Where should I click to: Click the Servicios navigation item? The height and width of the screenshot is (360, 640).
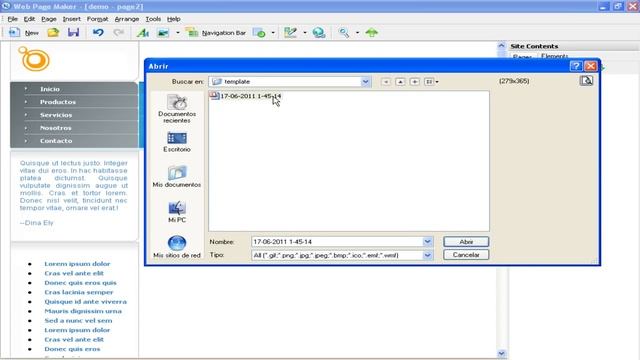[56, 115]
